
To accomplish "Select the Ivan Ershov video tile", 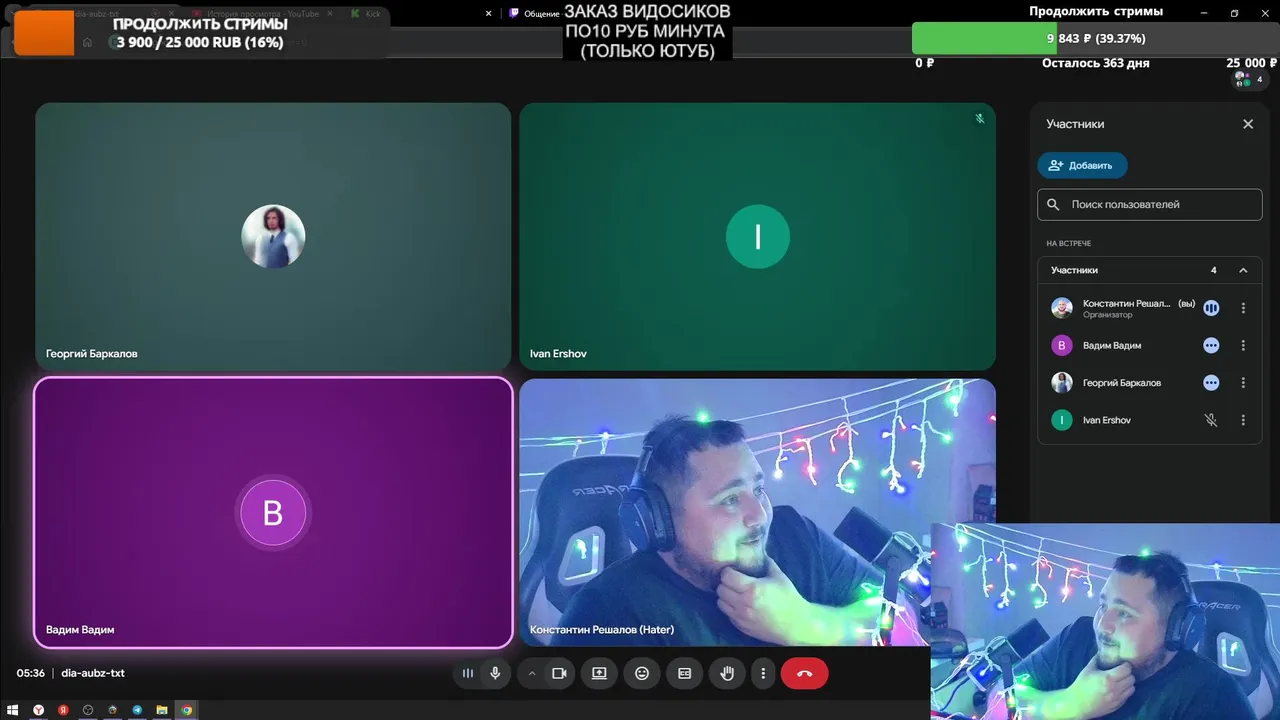I will pos(757,237).
